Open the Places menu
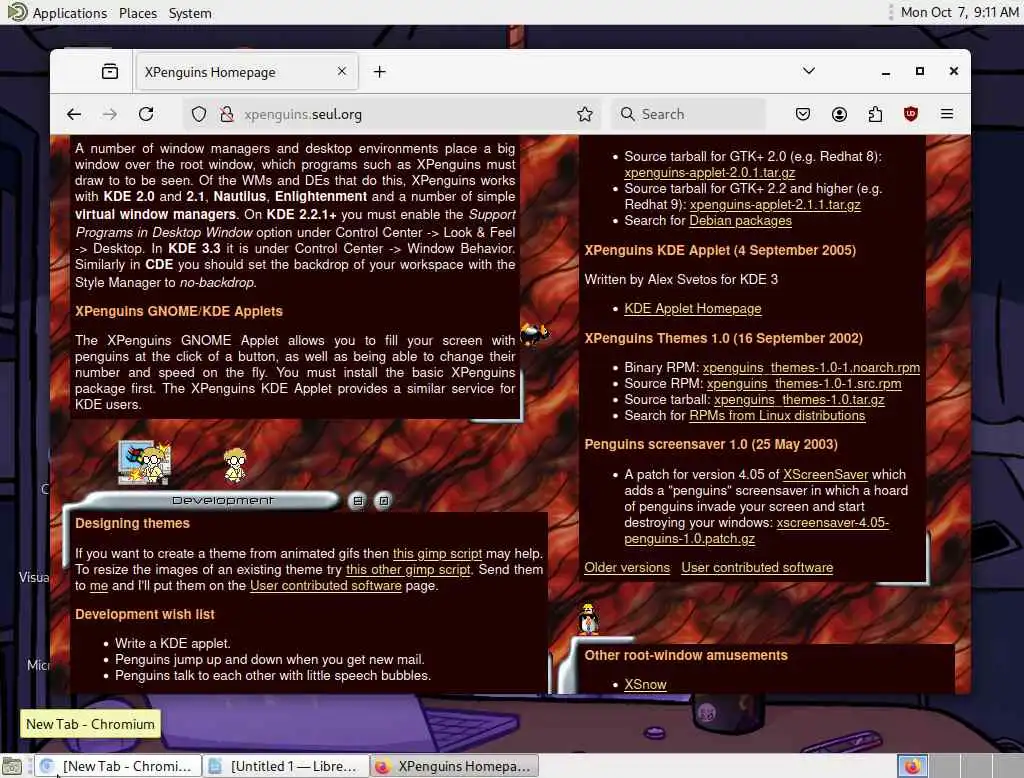The height and width of the screenshot is (778, 1024). (x=138, y=13)
